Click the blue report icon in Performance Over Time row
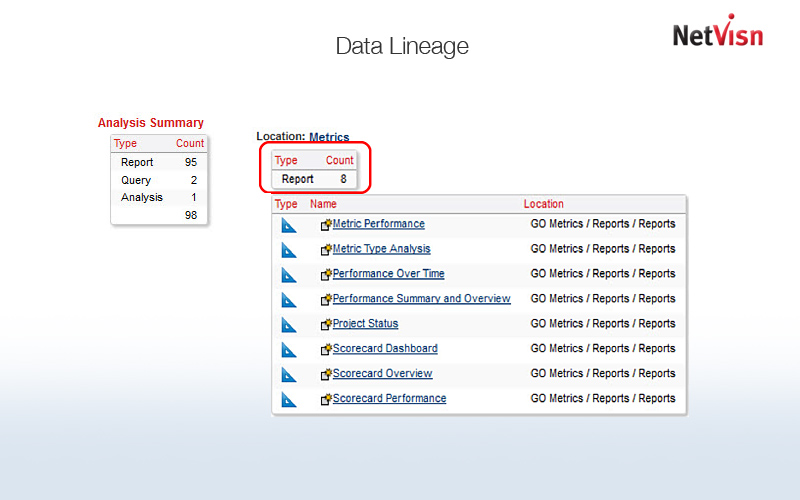The height and width of the screenshot is (500, 800). (x=289, y=275)
